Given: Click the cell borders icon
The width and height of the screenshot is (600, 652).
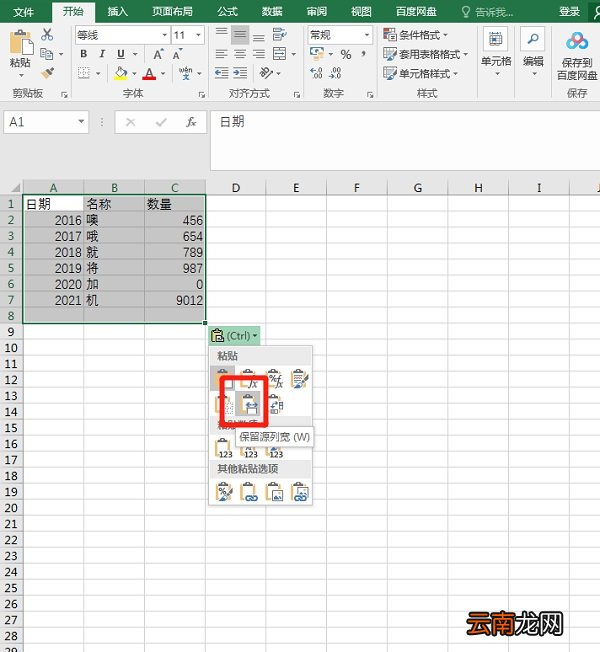Looking at the screenshot, I should [84, 73].
